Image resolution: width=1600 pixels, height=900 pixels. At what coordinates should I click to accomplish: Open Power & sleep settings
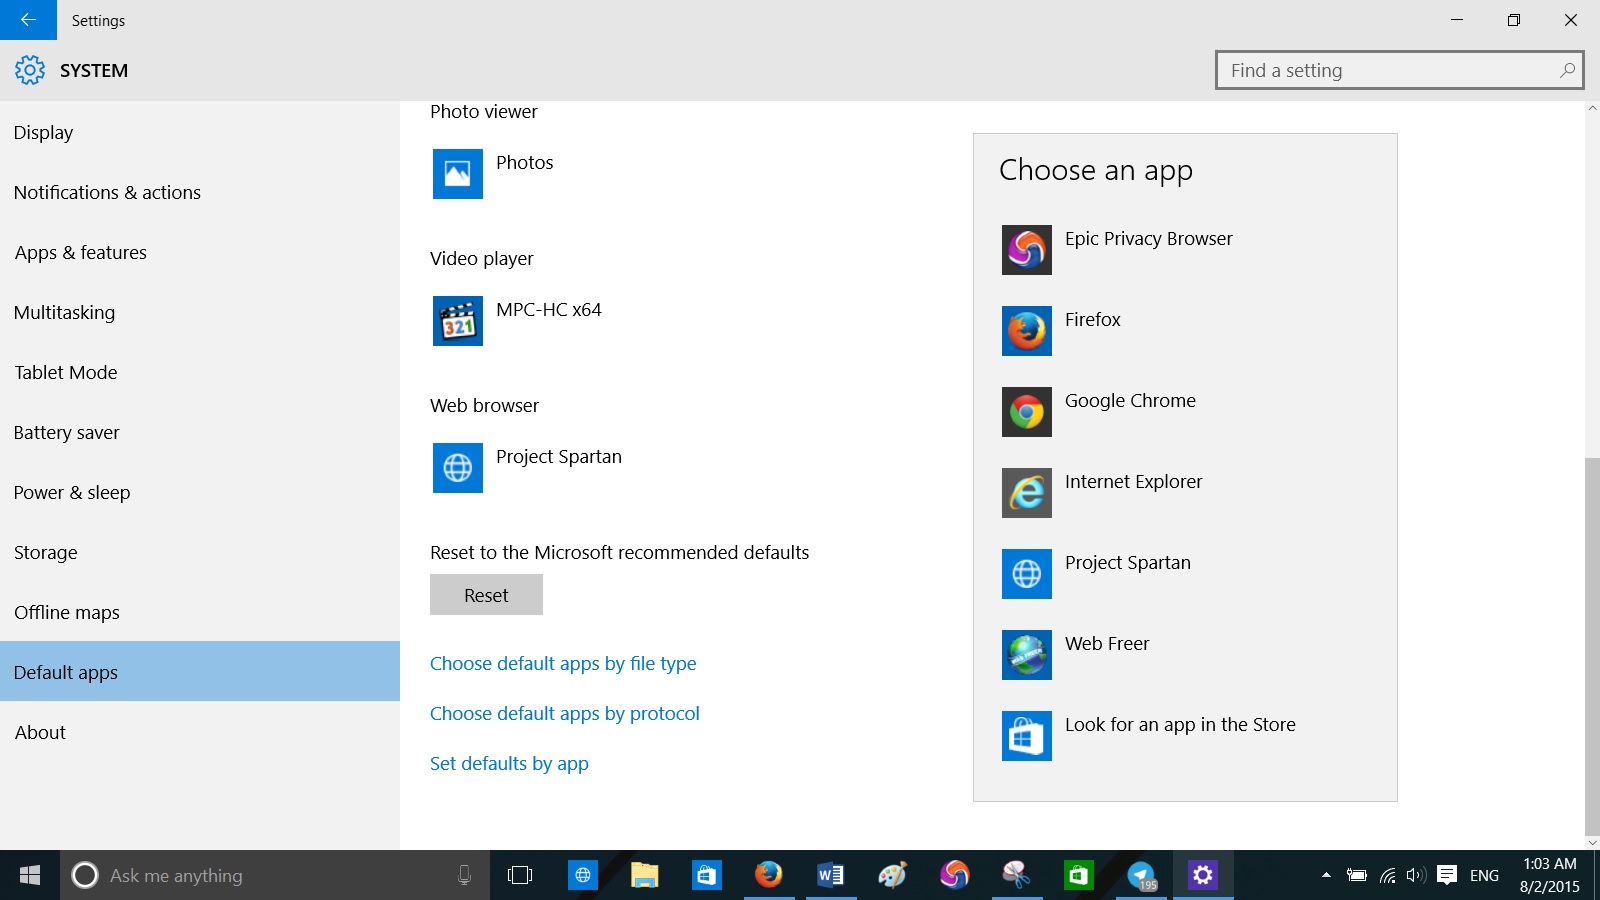(200, 492)
